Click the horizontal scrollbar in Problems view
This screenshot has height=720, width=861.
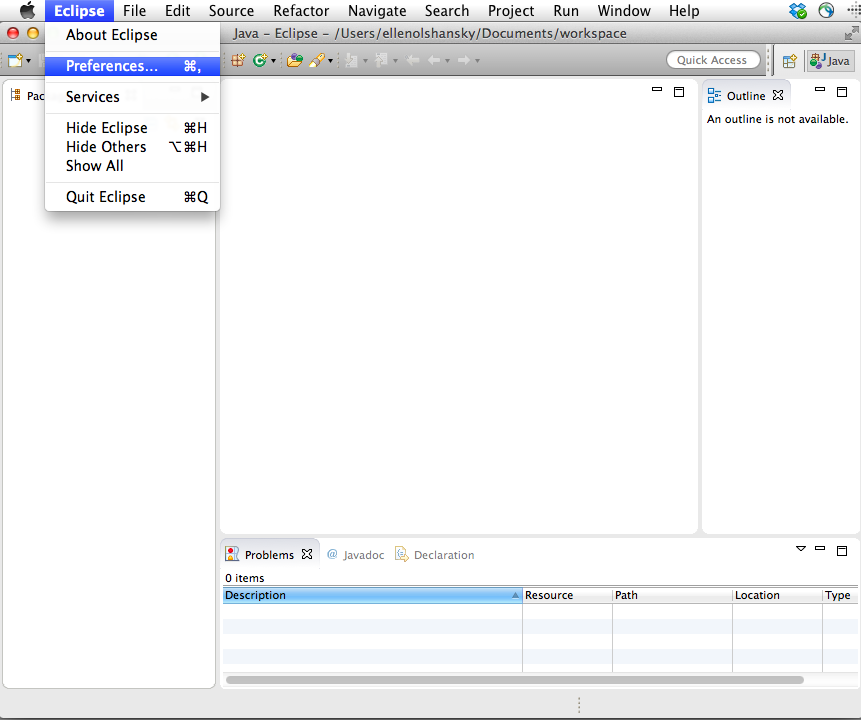point(515,680)
